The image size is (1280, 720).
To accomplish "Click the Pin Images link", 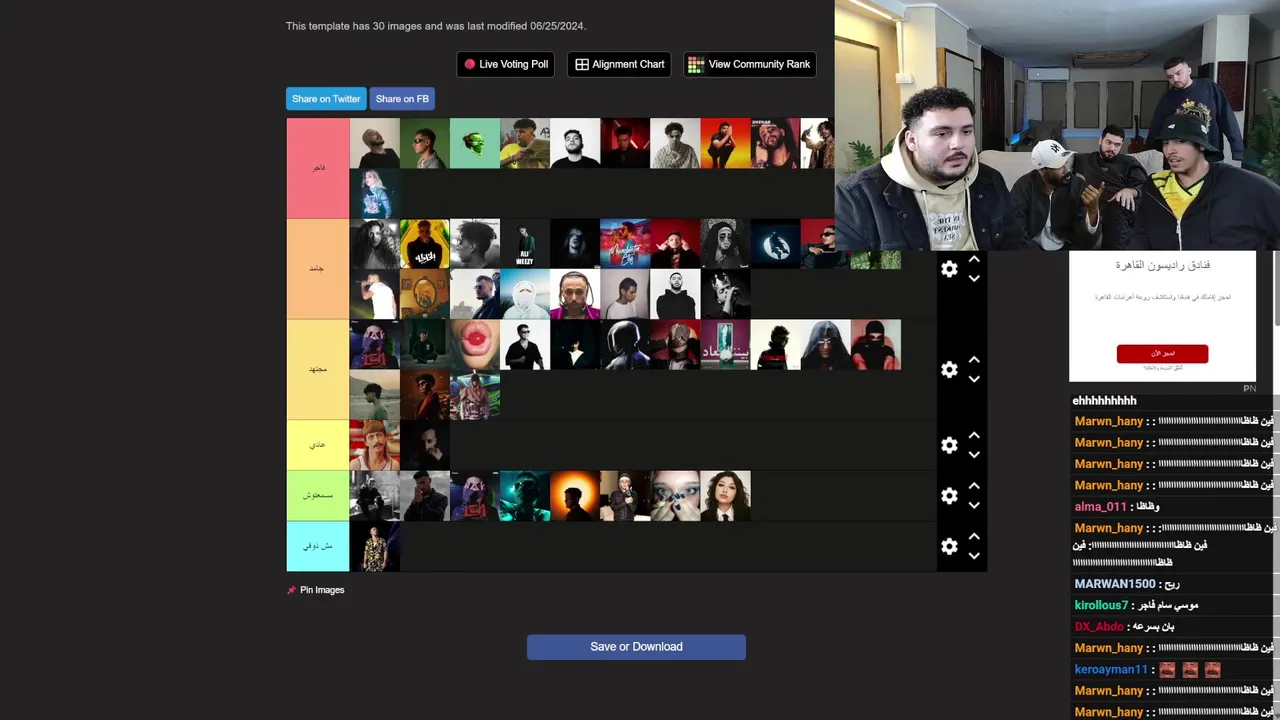I will coord(322,590).
